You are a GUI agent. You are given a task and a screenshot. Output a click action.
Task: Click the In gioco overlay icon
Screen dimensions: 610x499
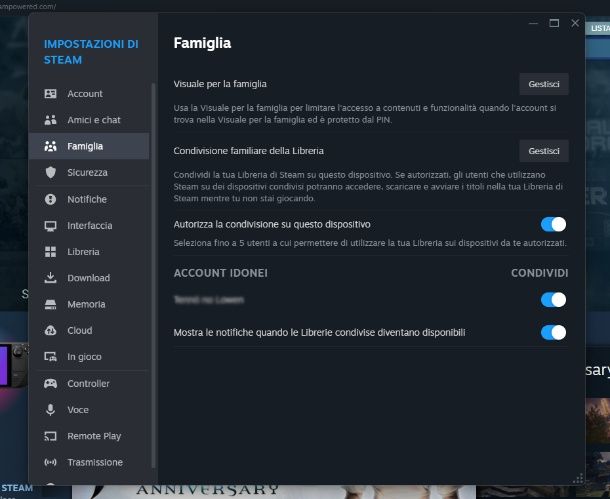pyautogui.click(x=50, y=357)
